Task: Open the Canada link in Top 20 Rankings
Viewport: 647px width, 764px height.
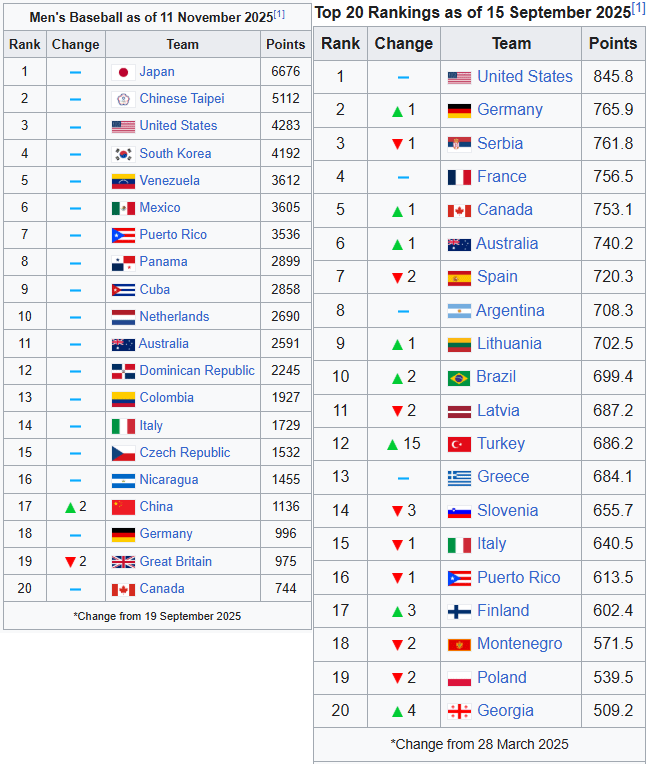Action: 505,210
